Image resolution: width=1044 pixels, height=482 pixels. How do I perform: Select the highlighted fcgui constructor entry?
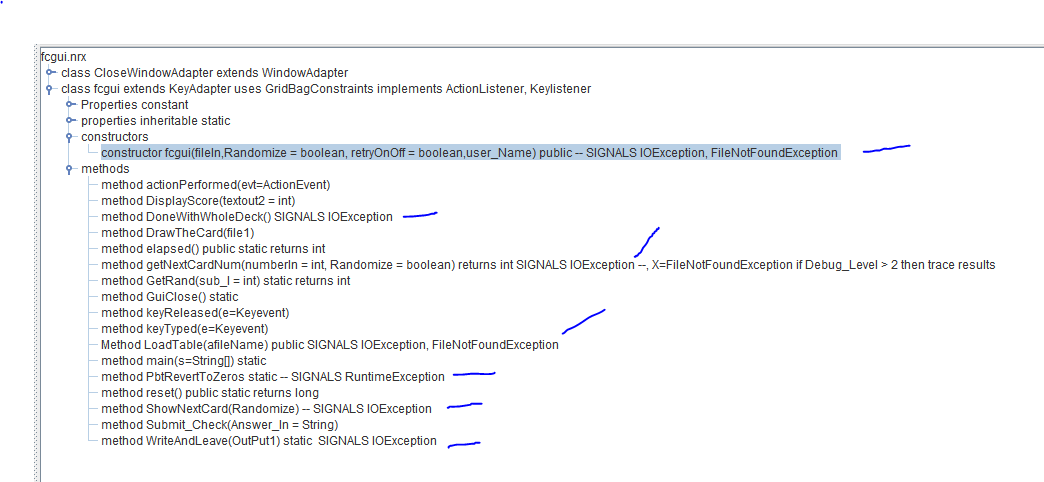[x=469, y=153]
